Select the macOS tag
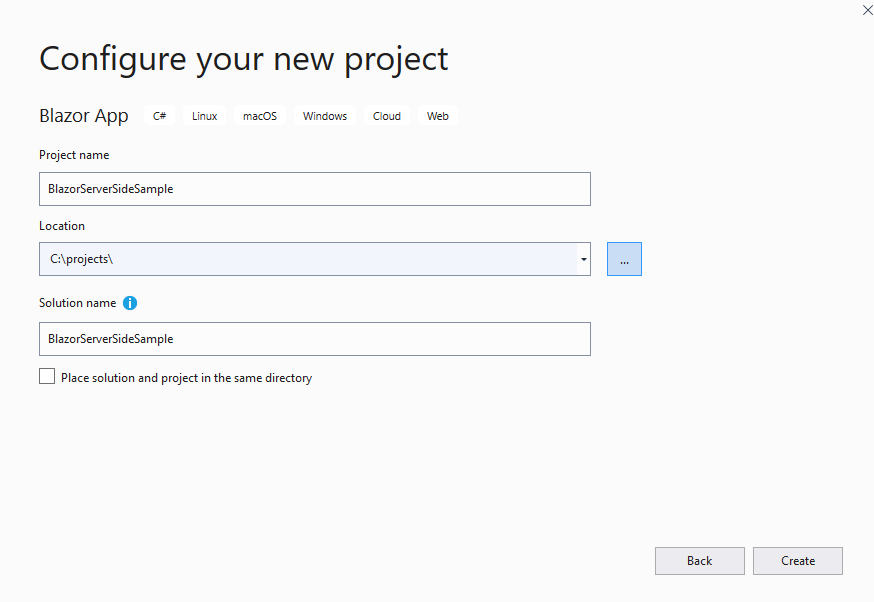Viewport: 874px width, 602px height. point(260,116)
